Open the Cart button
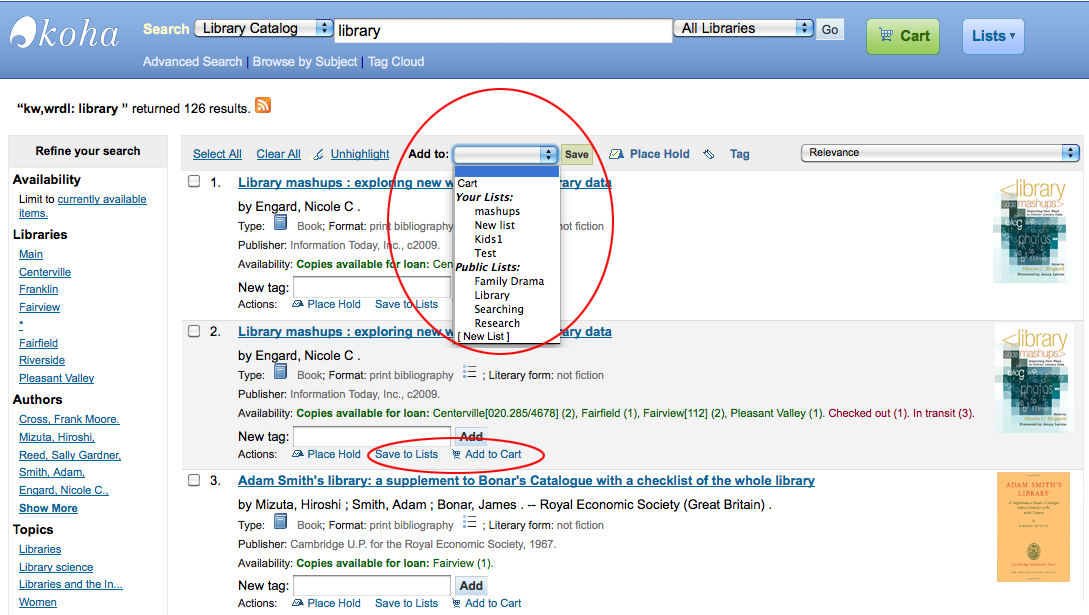The width and height of the screenshot is (1089, 615). [x=903, y=36]
